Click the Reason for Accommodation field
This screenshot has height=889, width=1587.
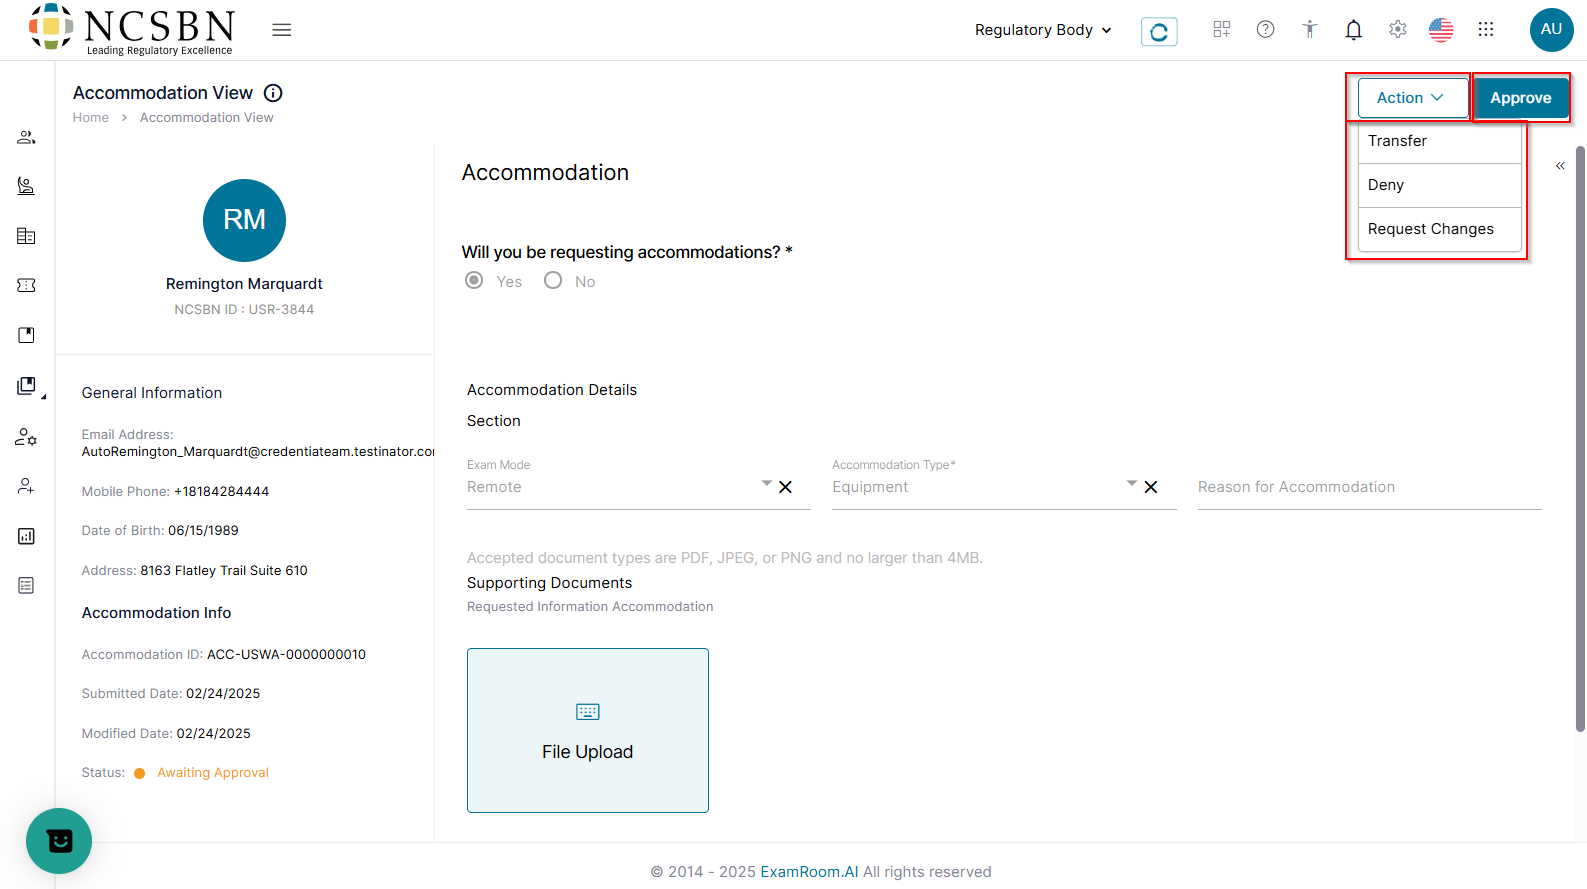1368,487
